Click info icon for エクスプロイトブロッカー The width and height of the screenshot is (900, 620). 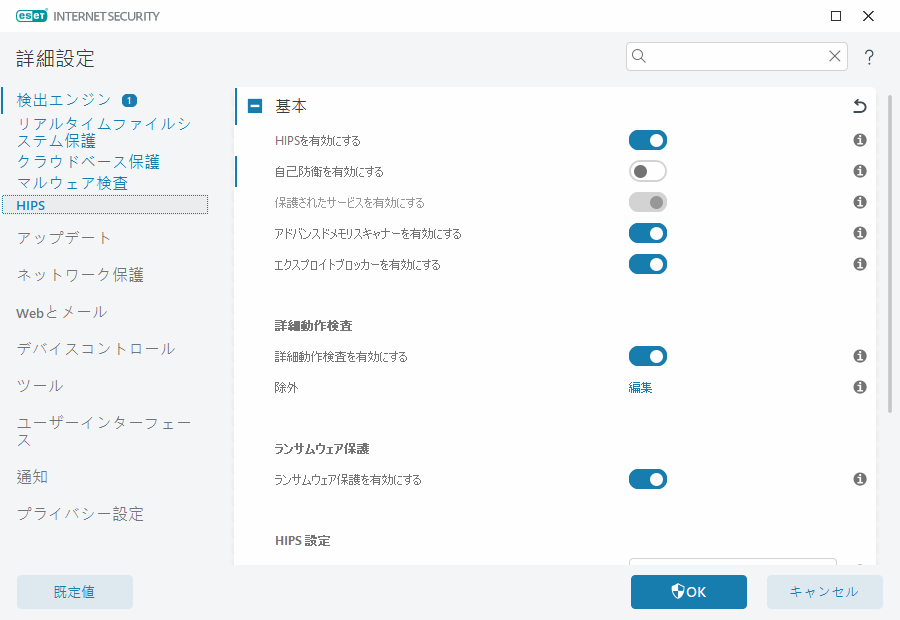coord(859,264)
